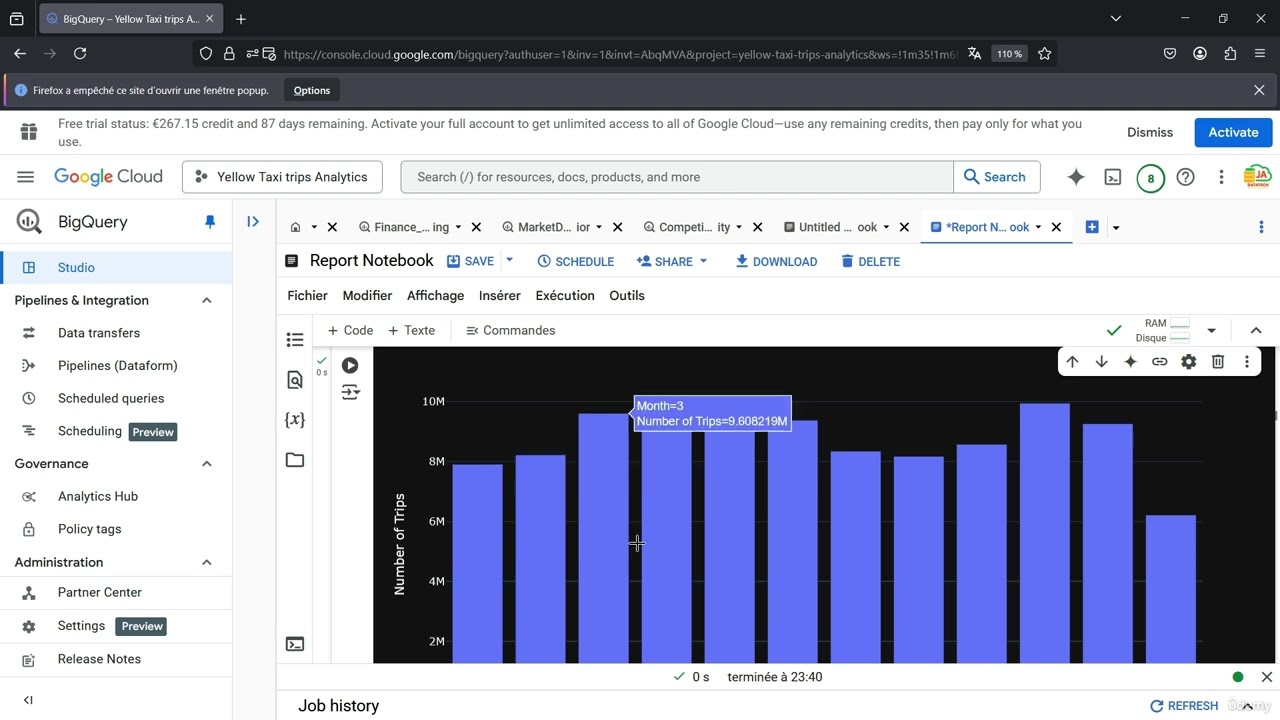Open the files folder panel
The width and height of the screenshot is (1280, 720).
click(295, 460)
